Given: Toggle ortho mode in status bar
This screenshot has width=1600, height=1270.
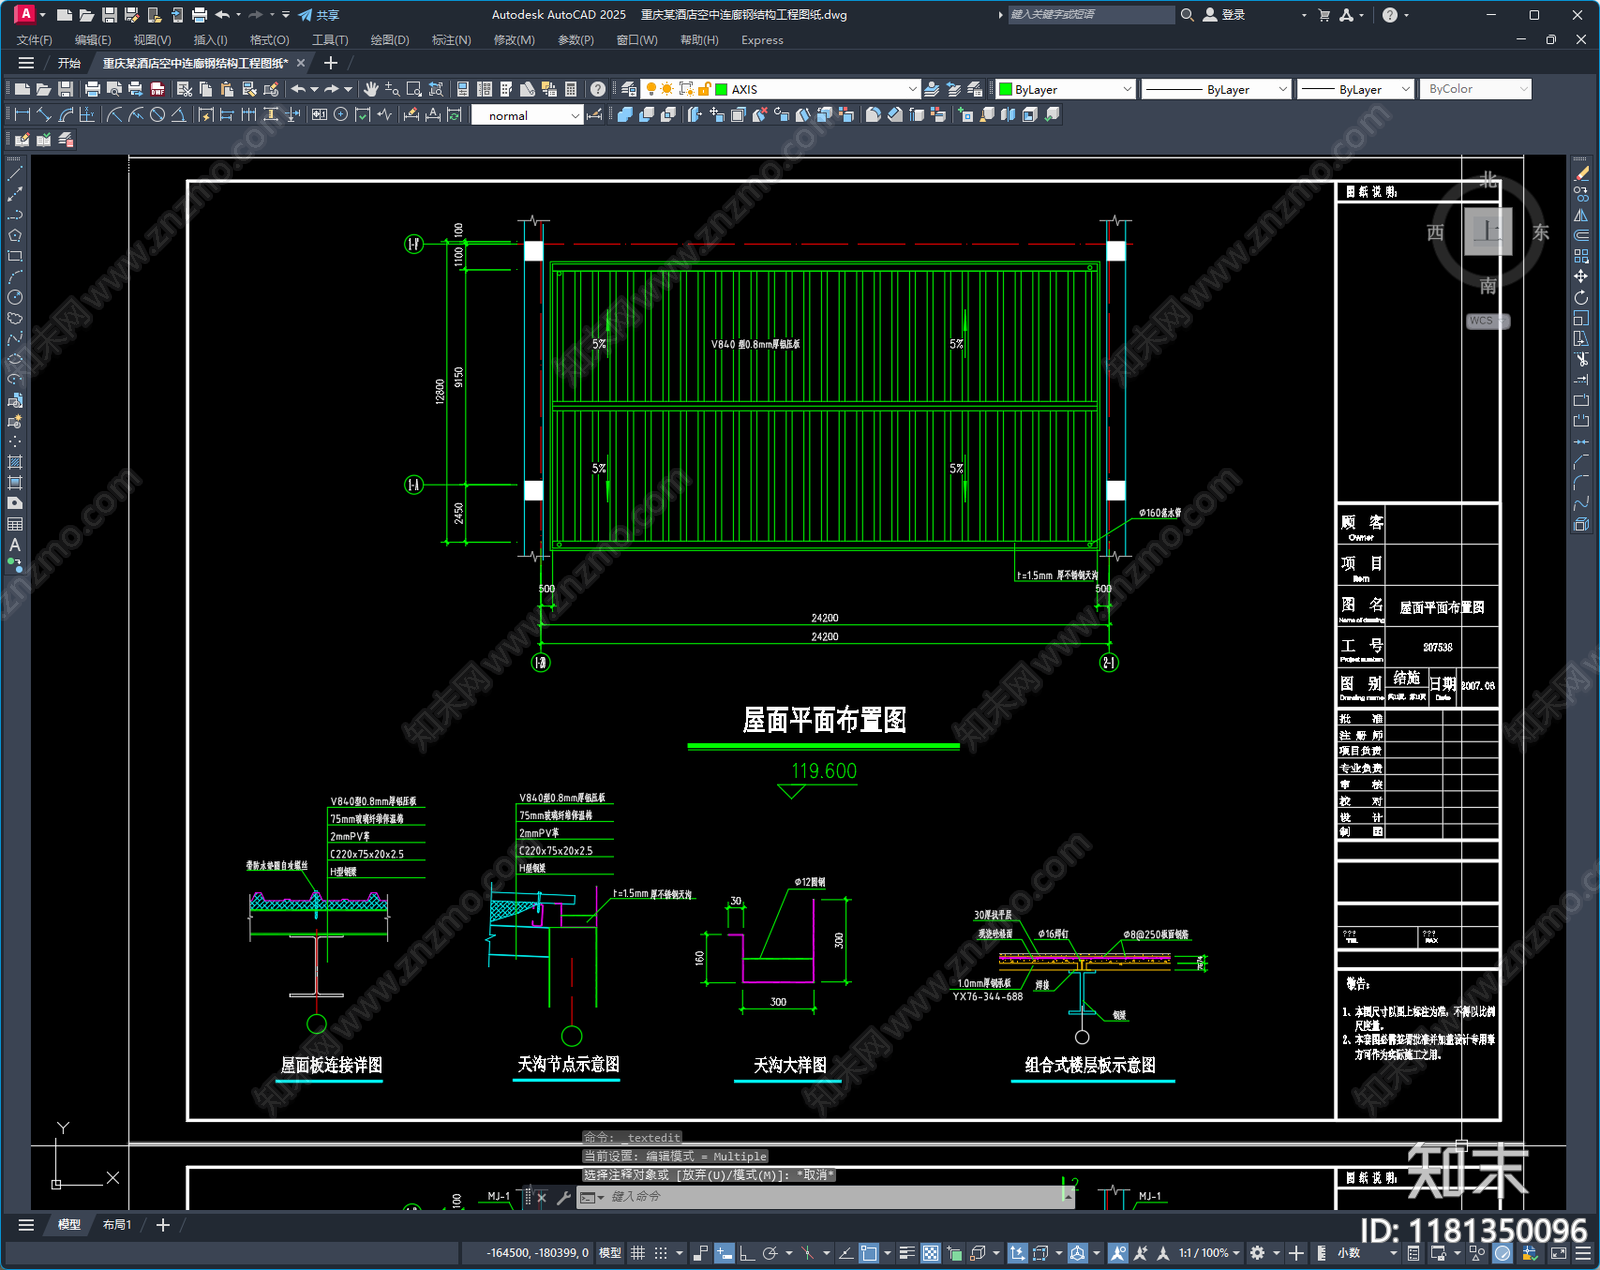Looking at the screenshot, I should pyautogui.click(x=746, y=1253).
